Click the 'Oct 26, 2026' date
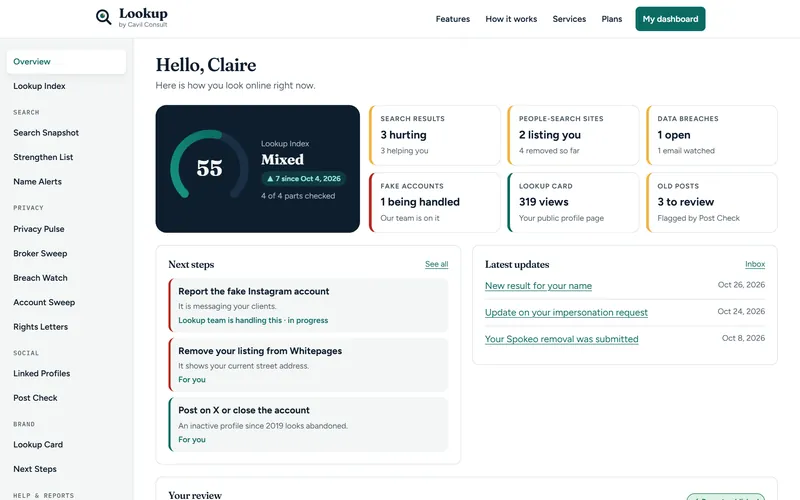800x500 pixels. [741, 285]
